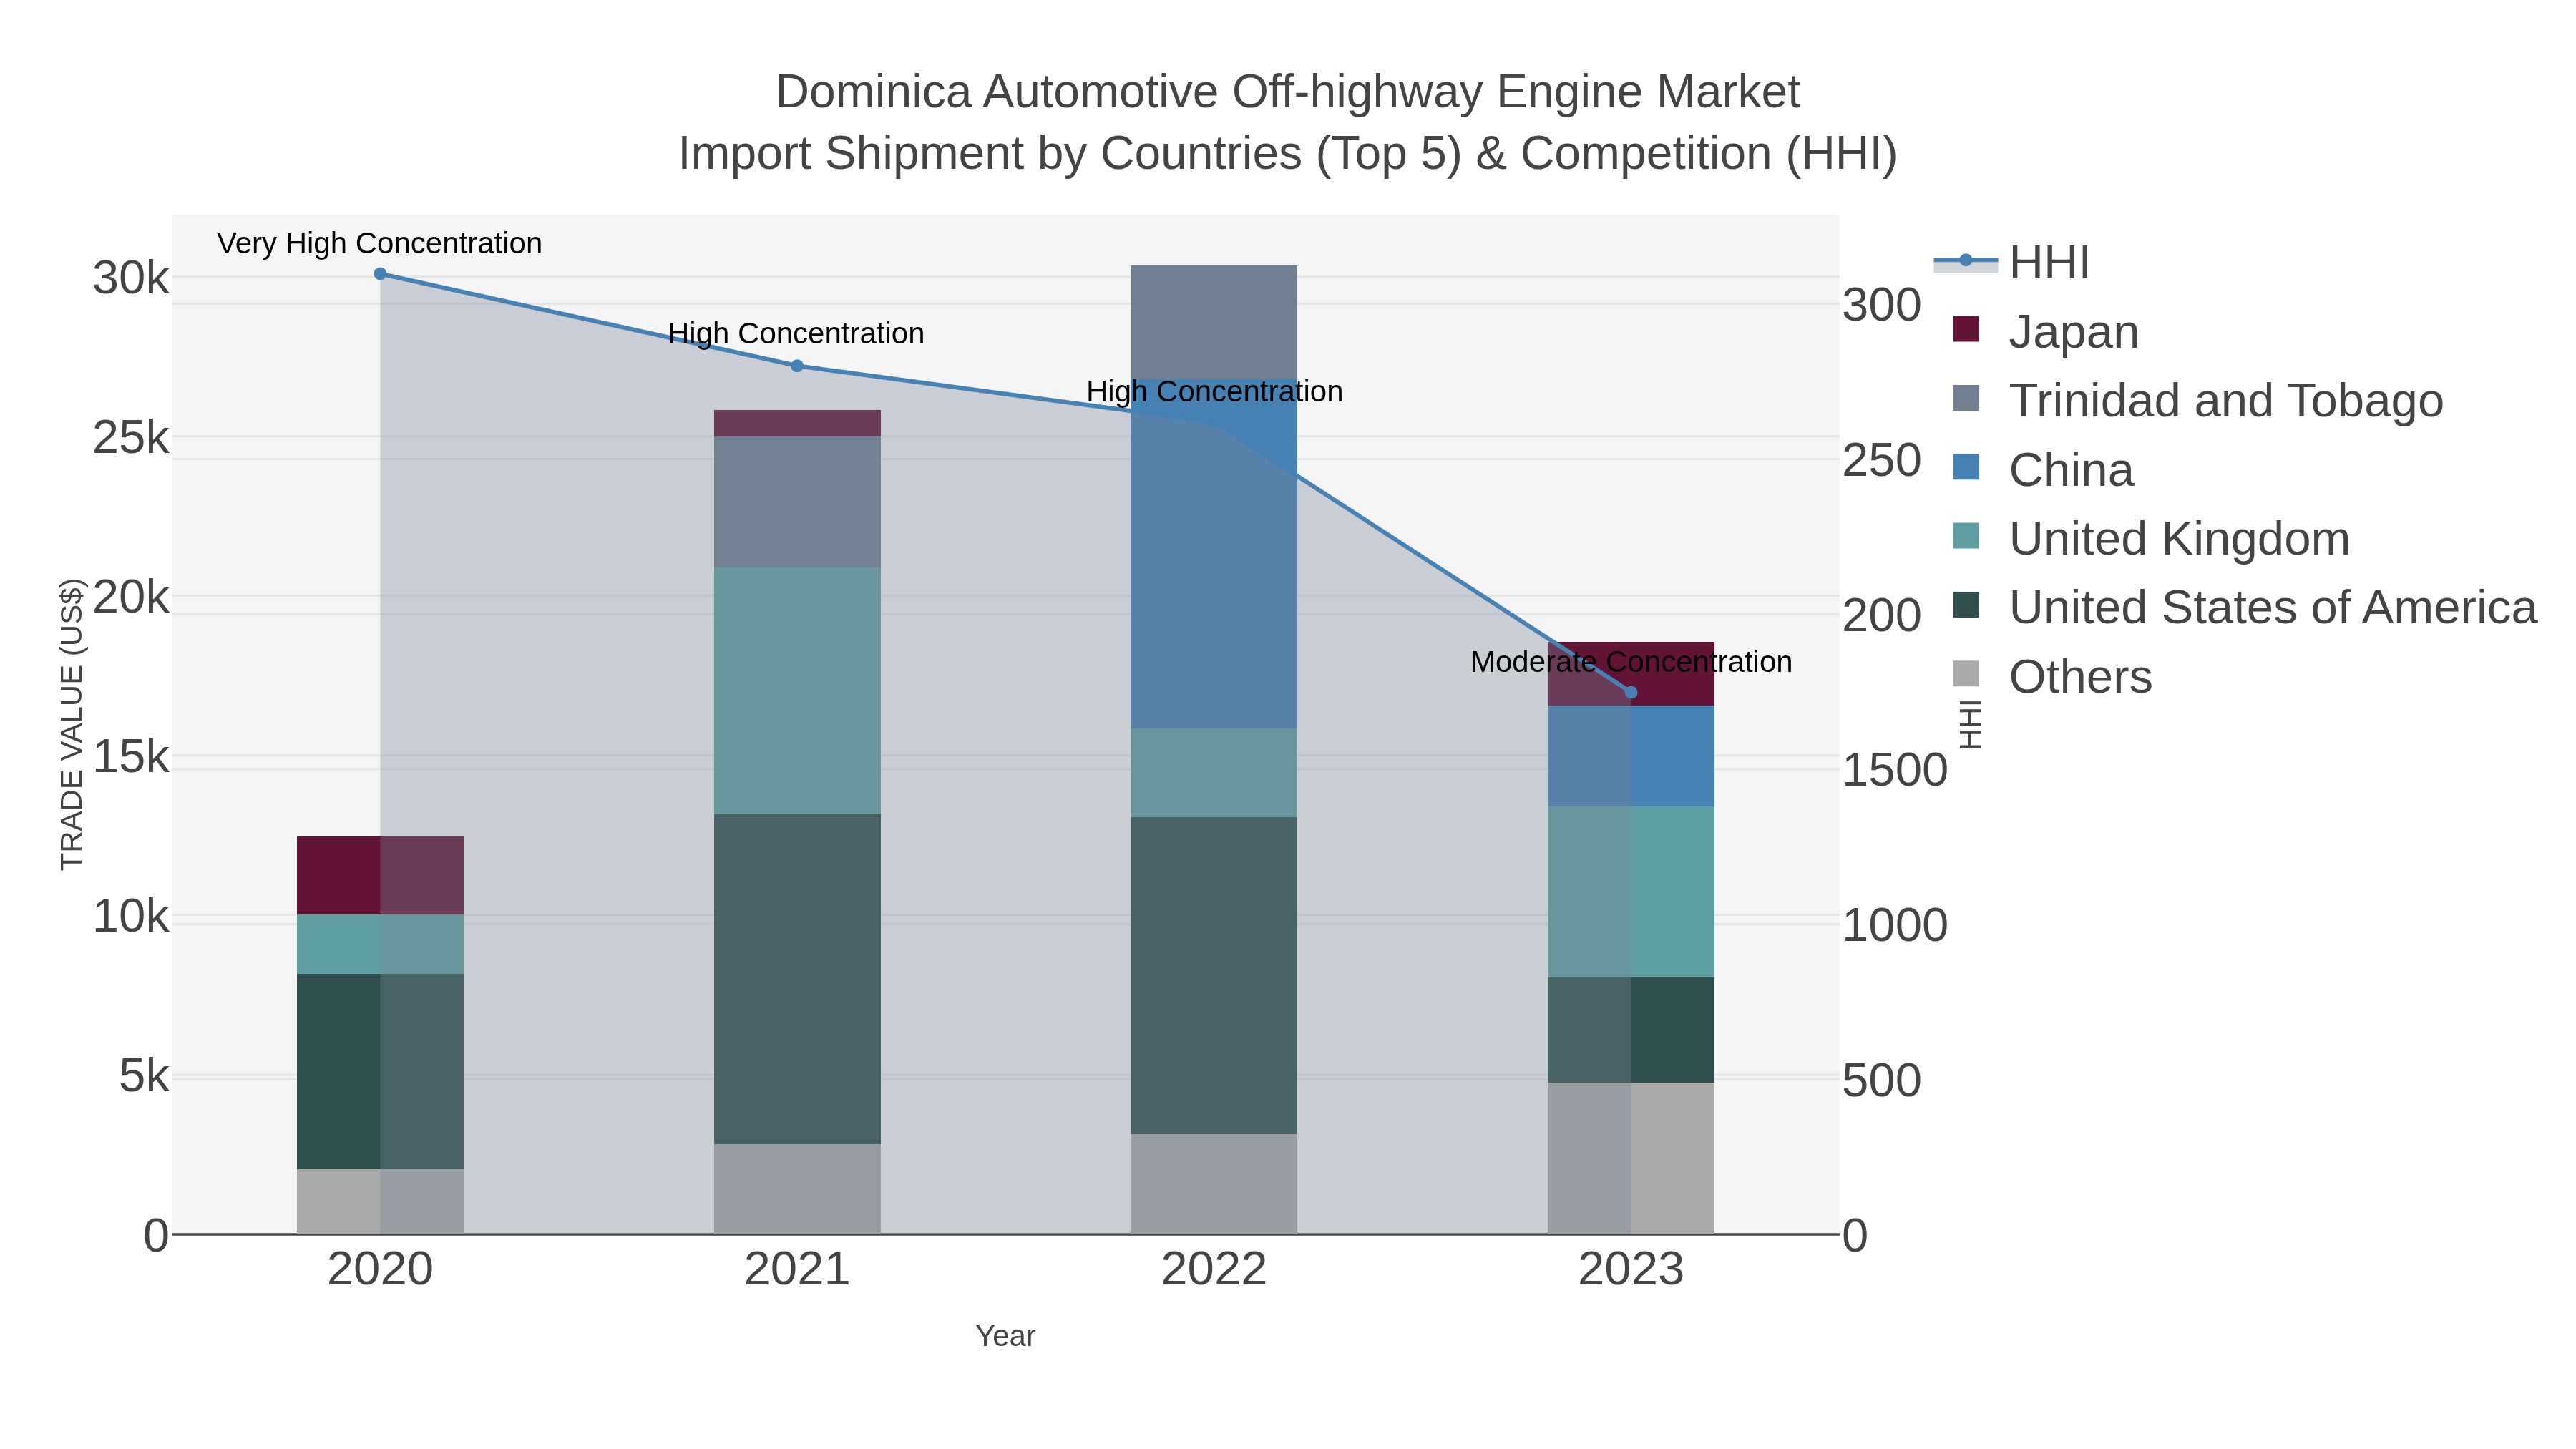The width and height of the screenshot is (2576, 1449).
Task: Click the 2020 United States bar segment
Action: [x=380, y=1071]
